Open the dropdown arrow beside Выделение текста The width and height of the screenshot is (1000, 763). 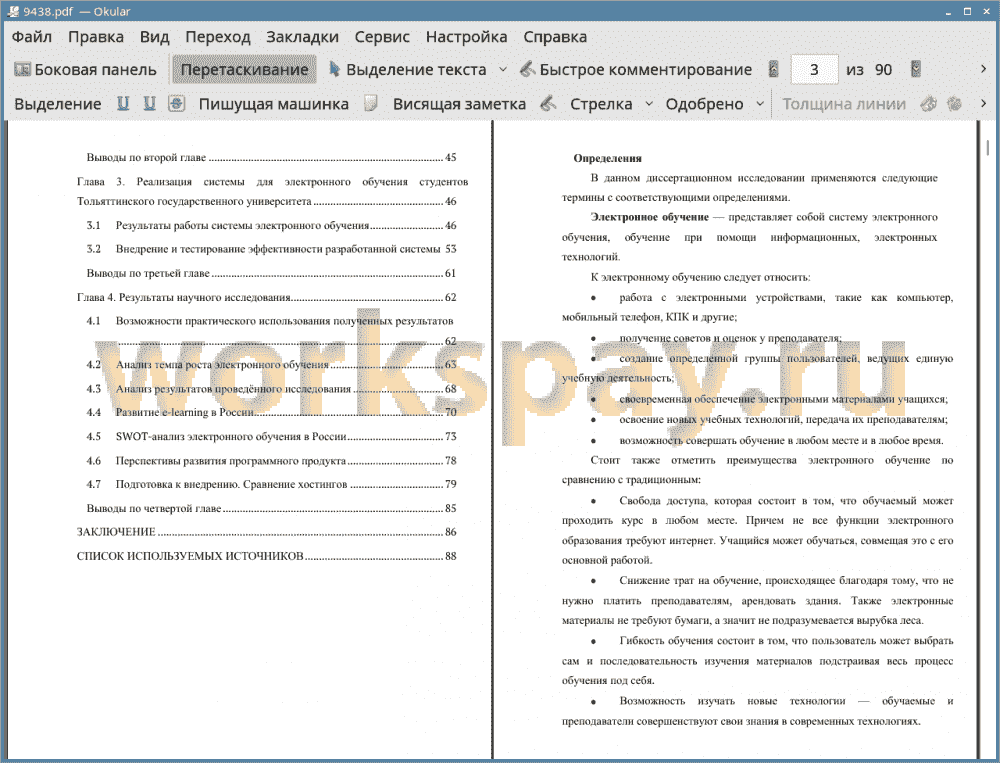point(503,70)
